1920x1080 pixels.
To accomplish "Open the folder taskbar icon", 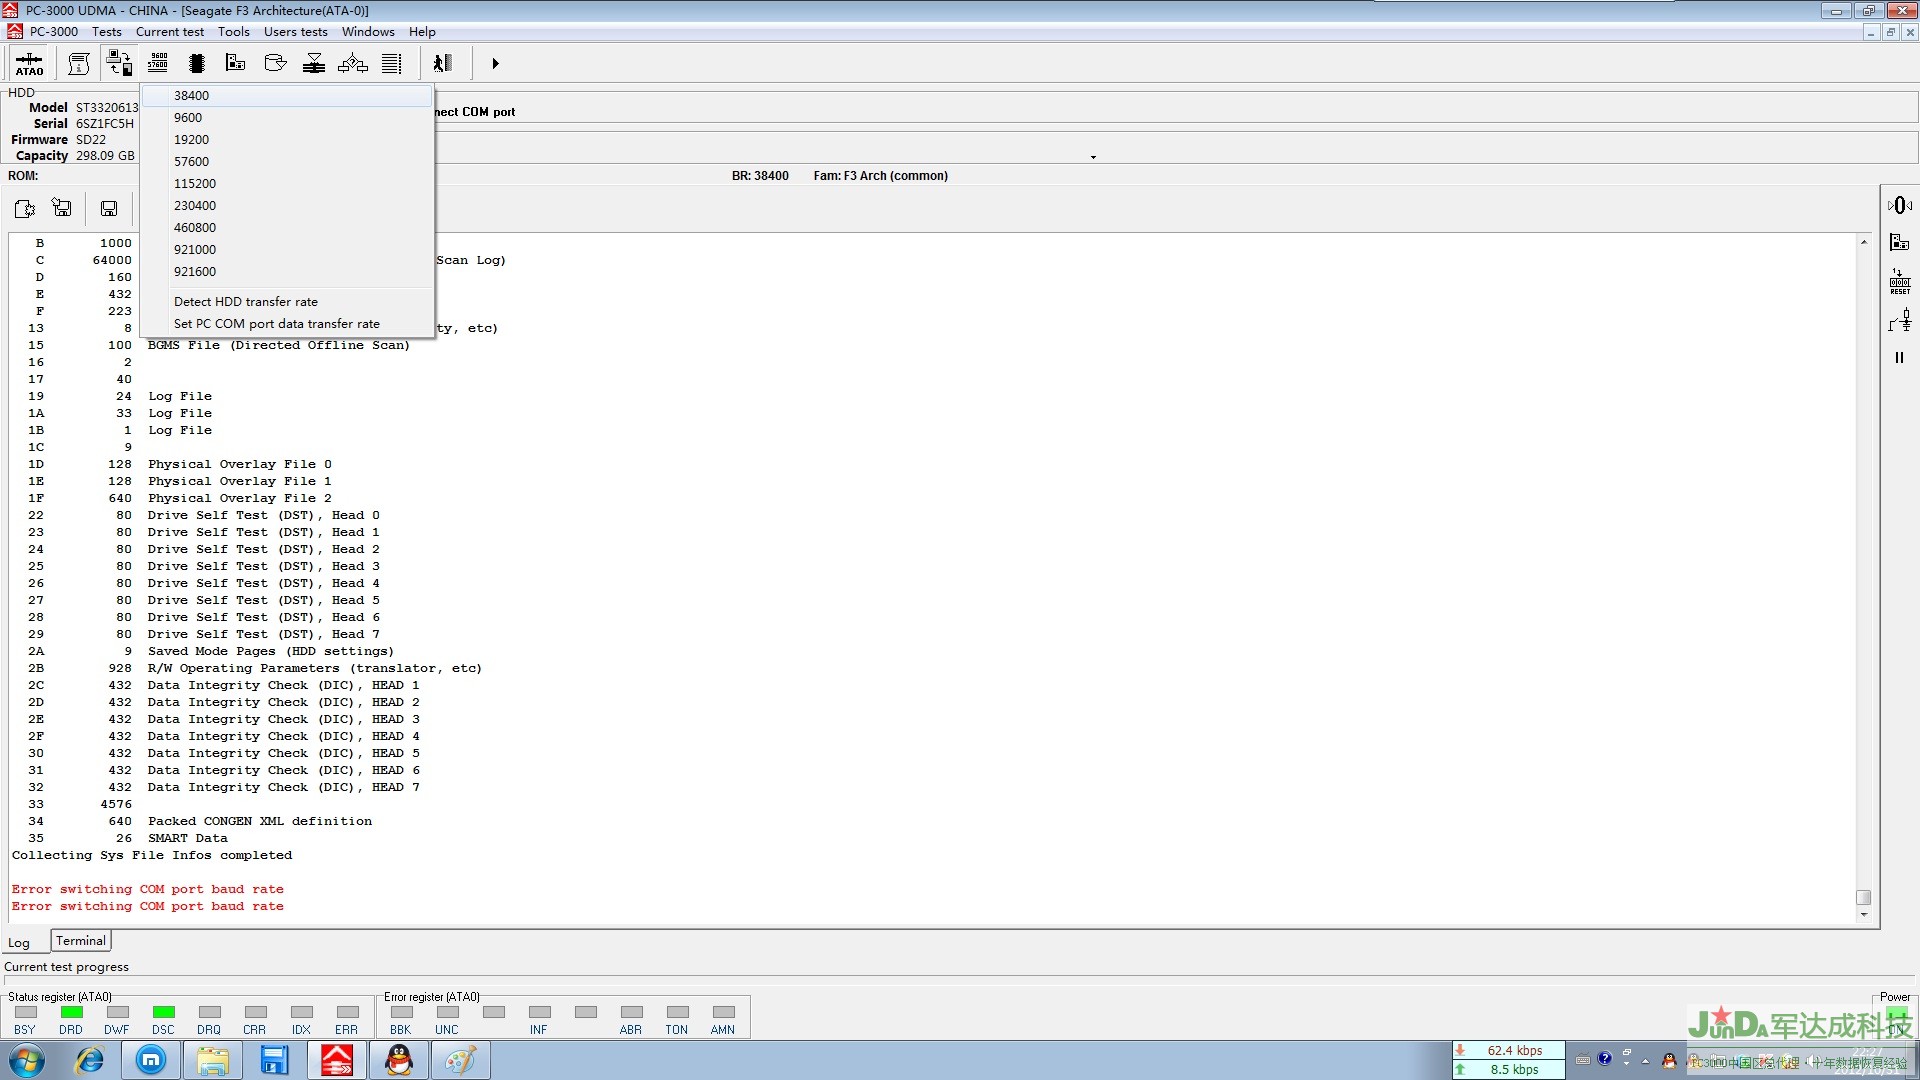I will [x=213, y=1060].
